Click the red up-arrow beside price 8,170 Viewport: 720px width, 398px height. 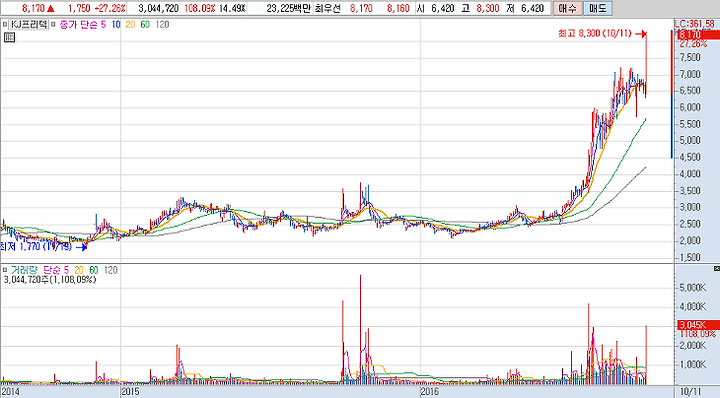51,8
